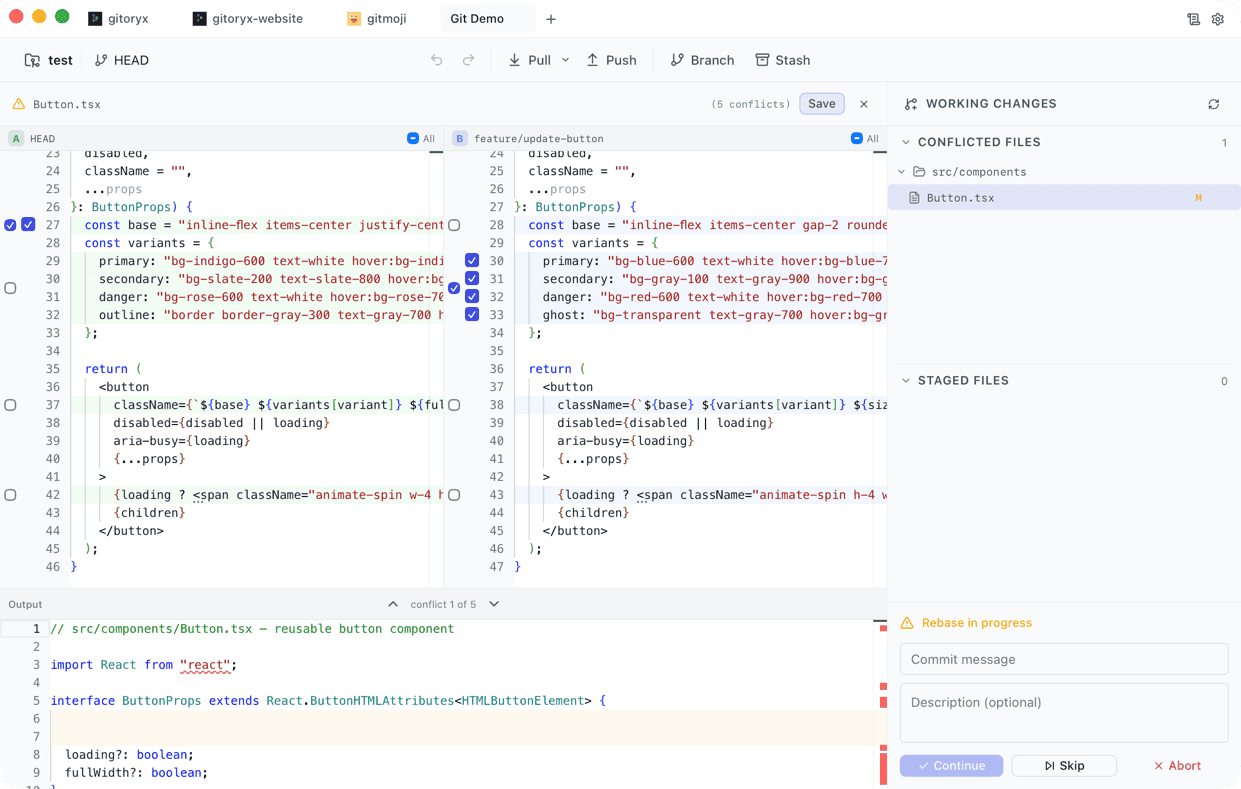This screenshot has height=789, width=1241.
Task: Collapse the src/components folder
Action: [902, 172]
